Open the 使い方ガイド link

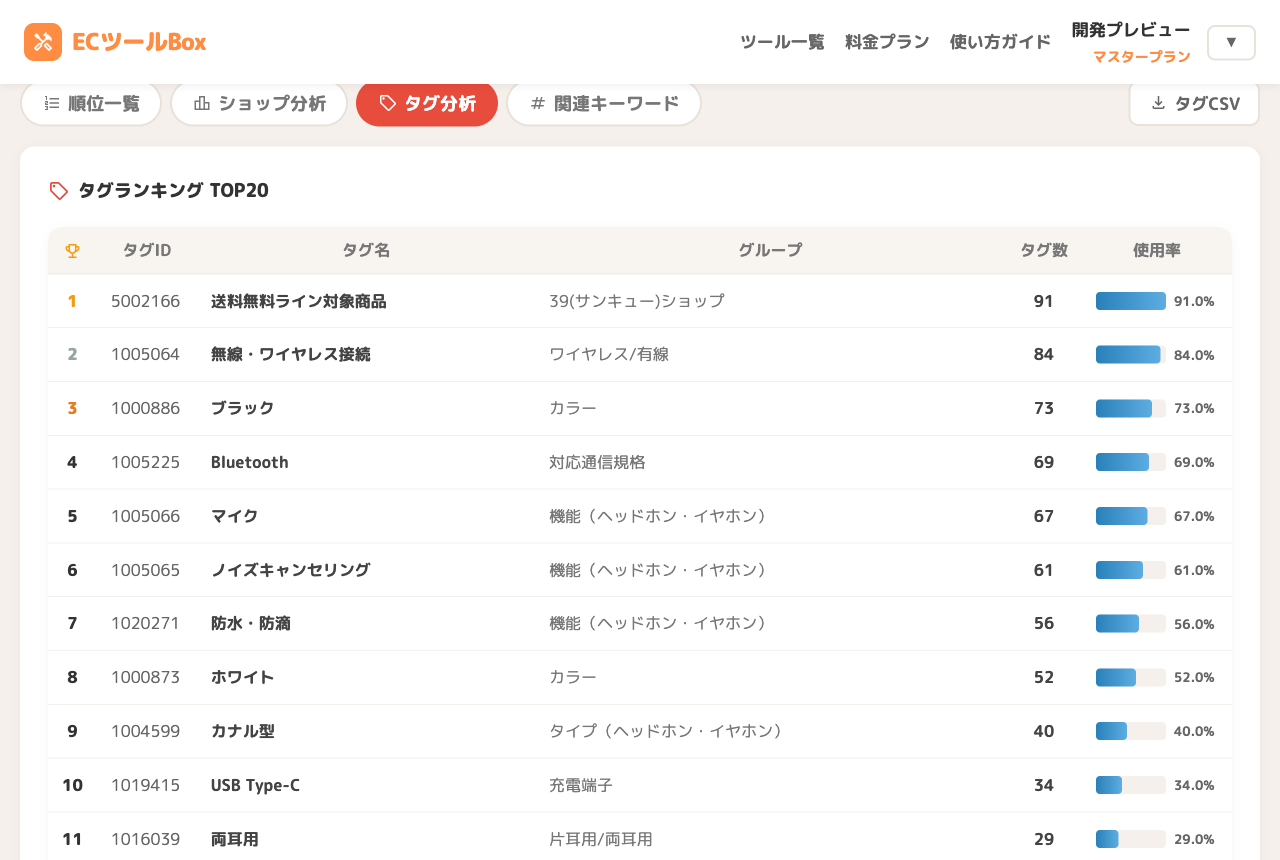[1000, 42]
